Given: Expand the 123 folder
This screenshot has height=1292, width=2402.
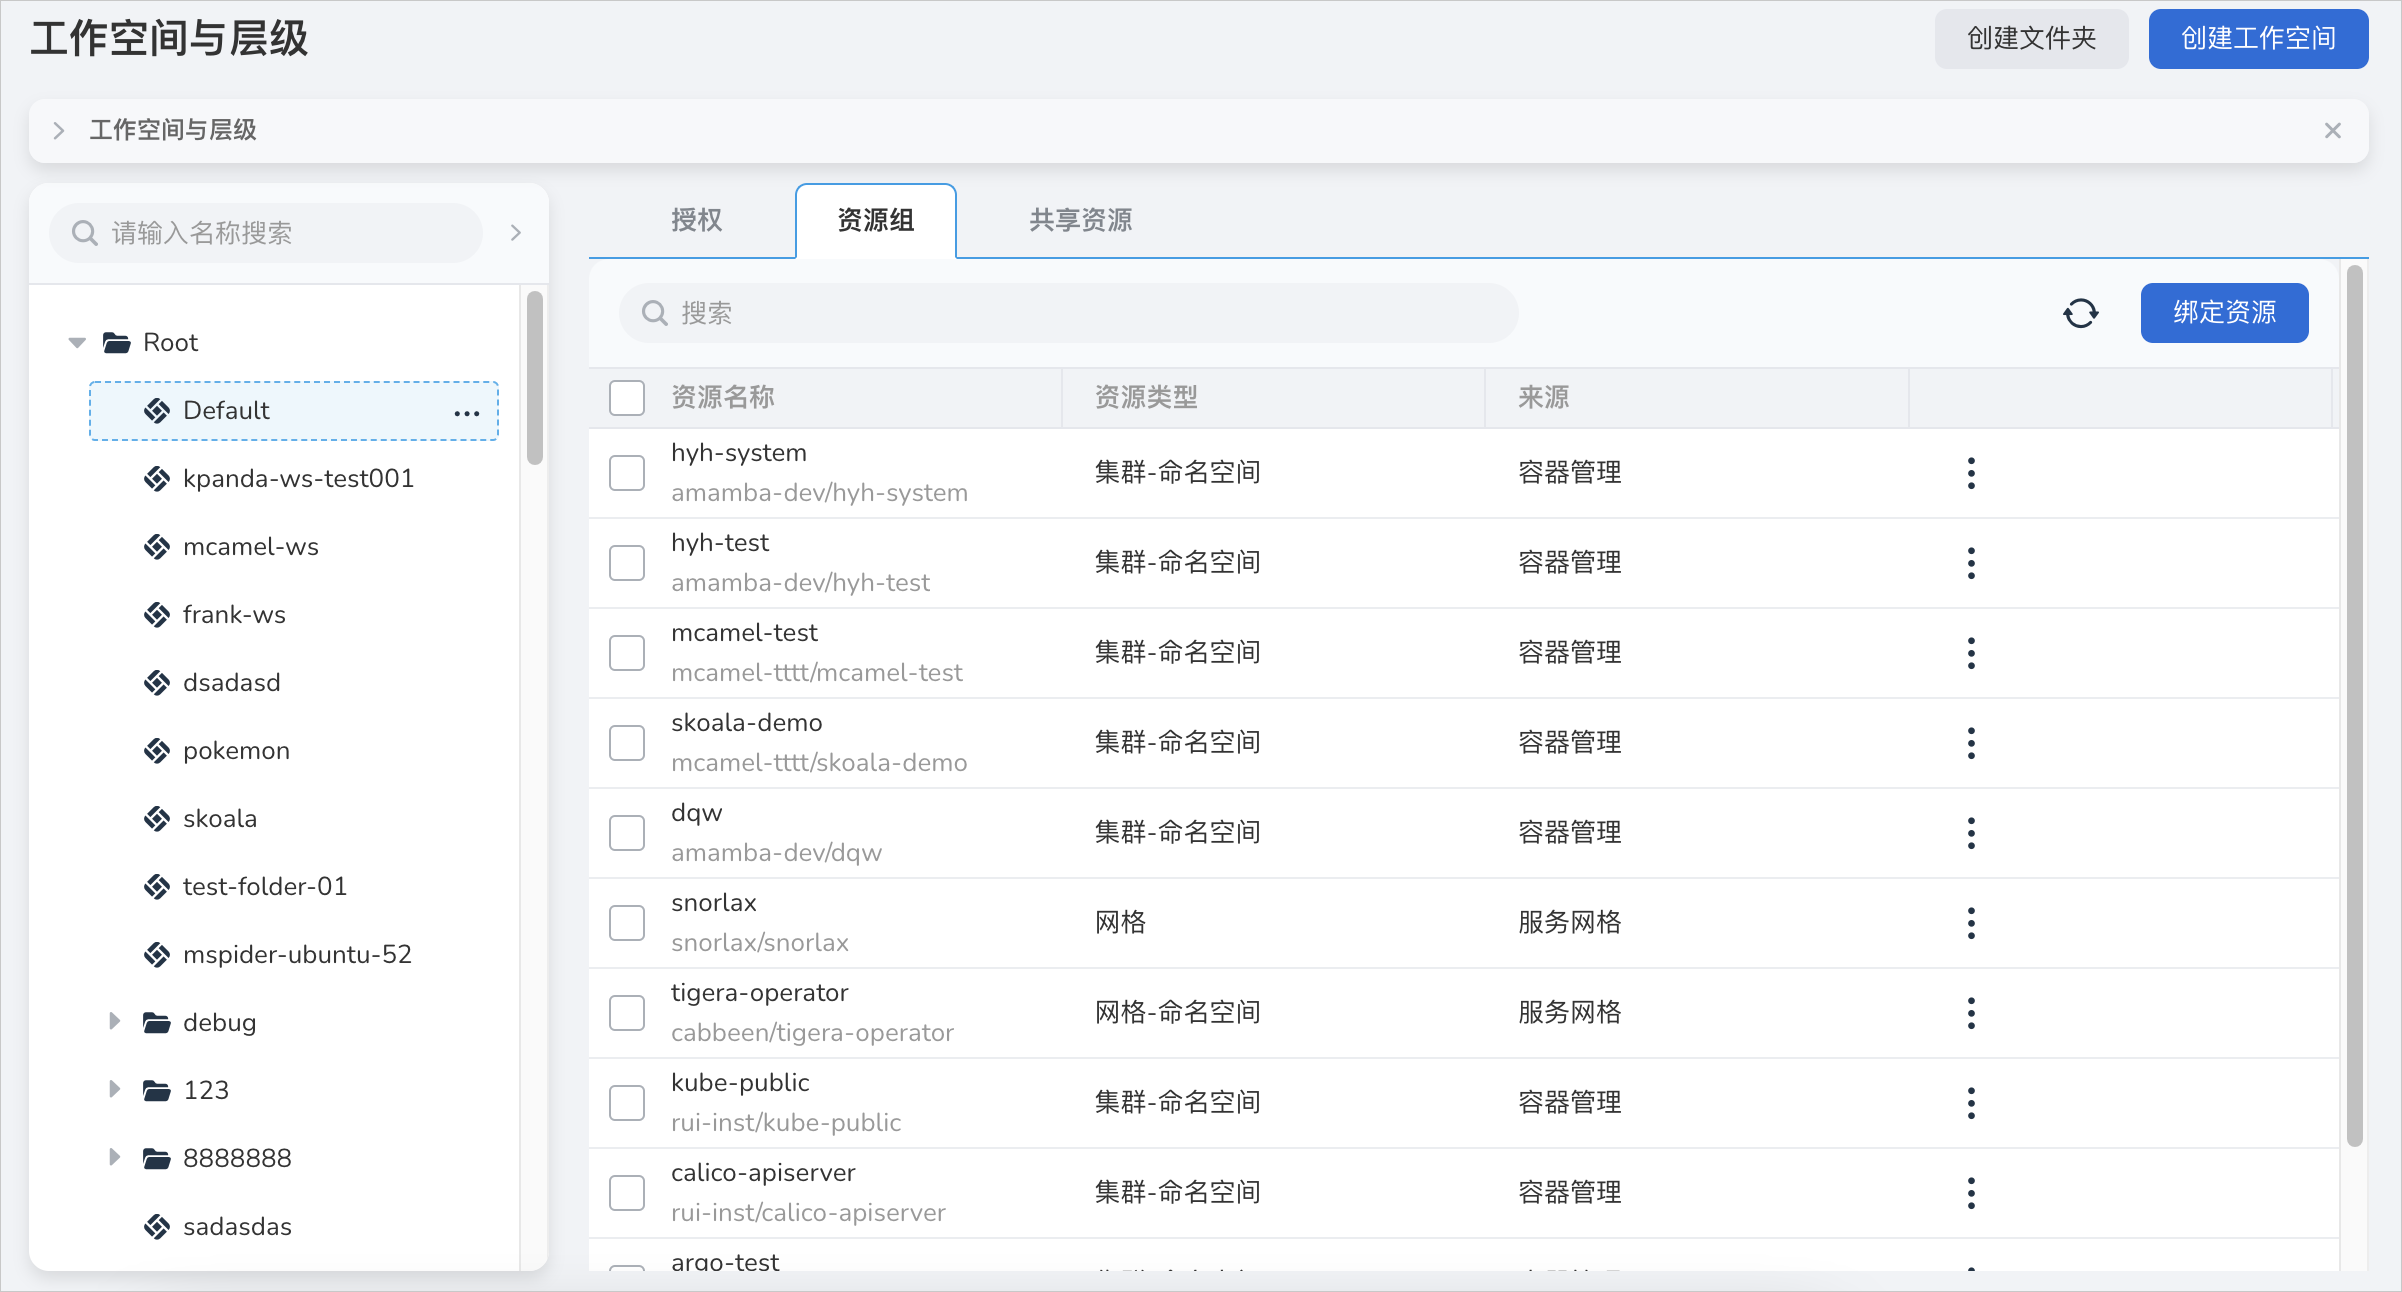Looking at the screenshot, I should (115, 1089).
